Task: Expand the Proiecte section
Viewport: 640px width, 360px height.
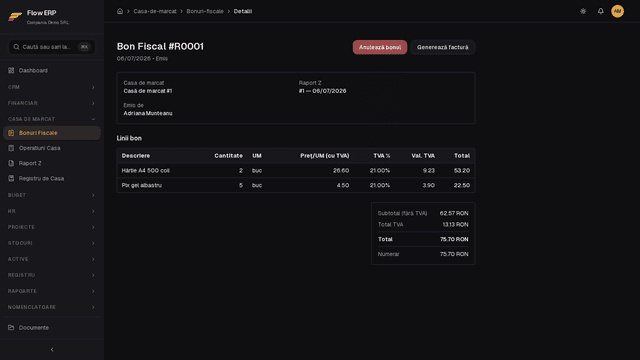Action: (x=52, y=227)
